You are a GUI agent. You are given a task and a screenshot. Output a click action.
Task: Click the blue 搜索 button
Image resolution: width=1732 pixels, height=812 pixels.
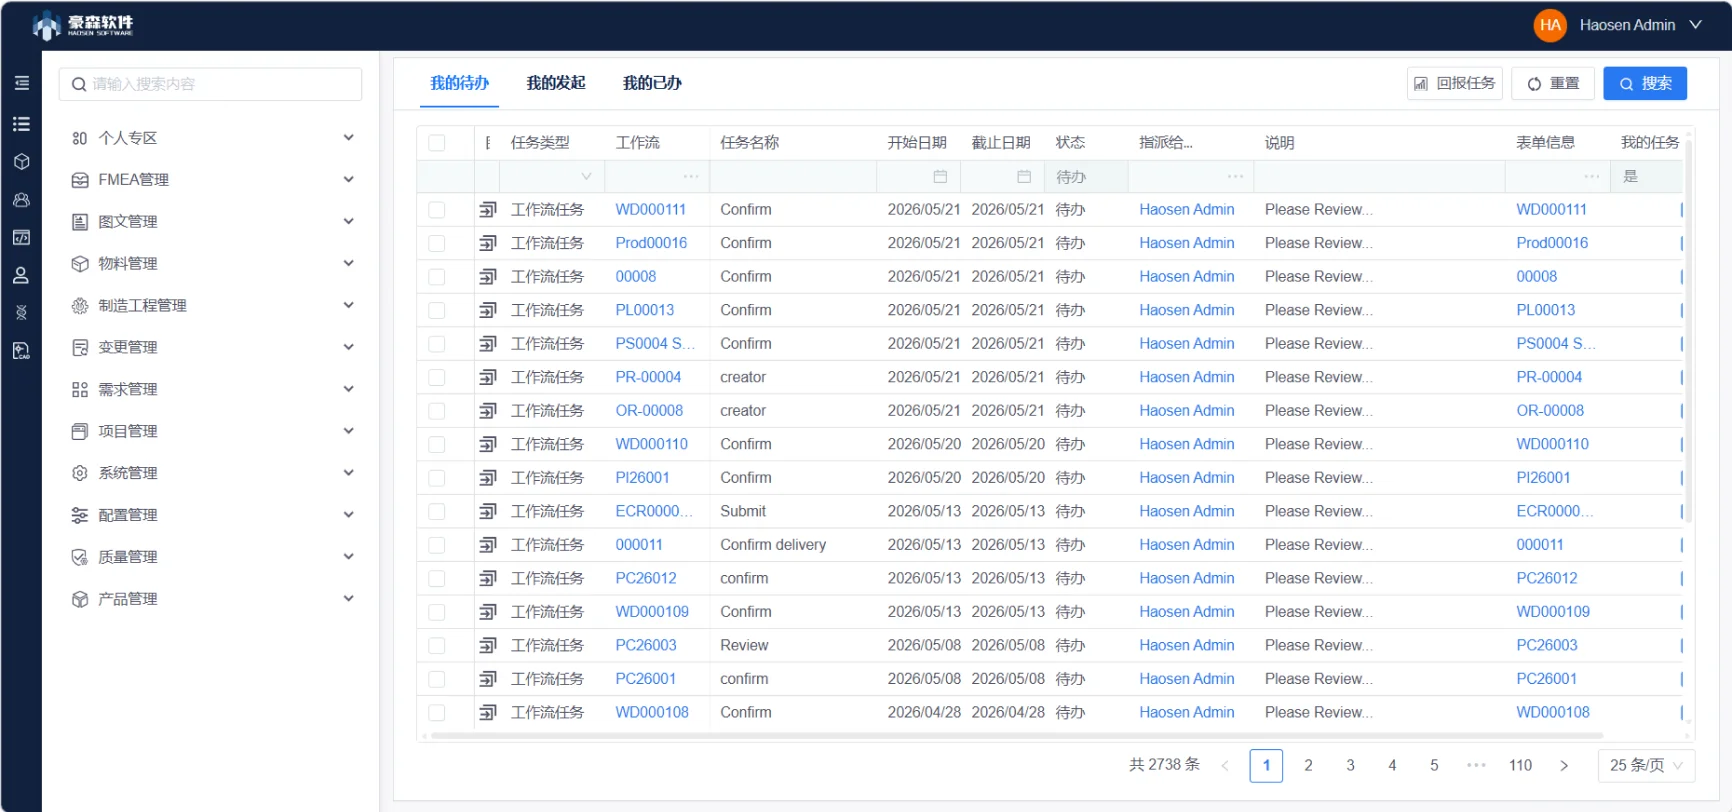(1645, 83)
